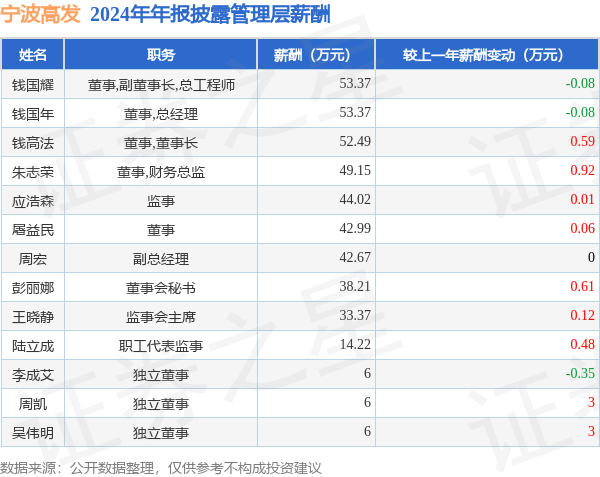Click salary value 52.49
The height and width of the screenshot is (477, 600).
(x=355, y=141)
